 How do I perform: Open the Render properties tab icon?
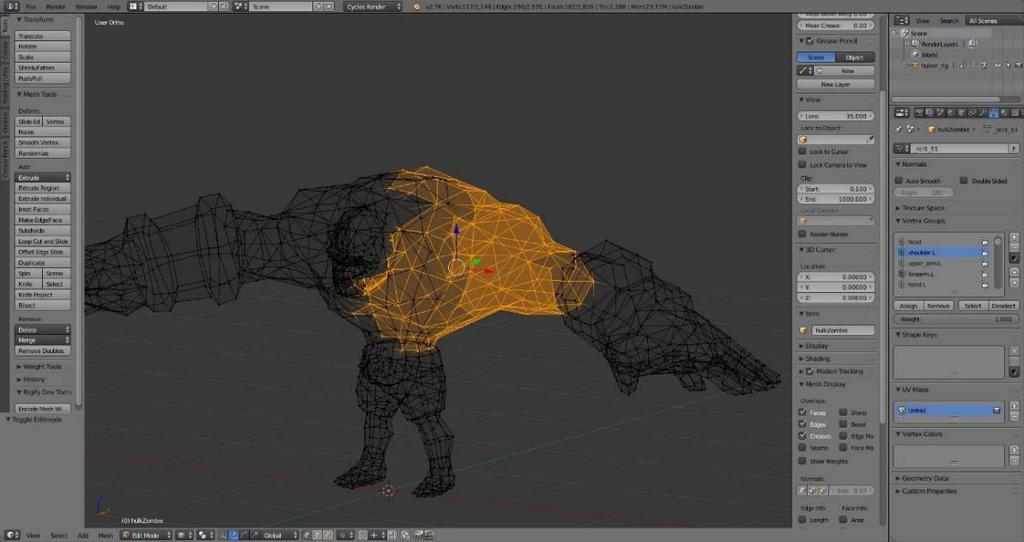tap(919, 113)
